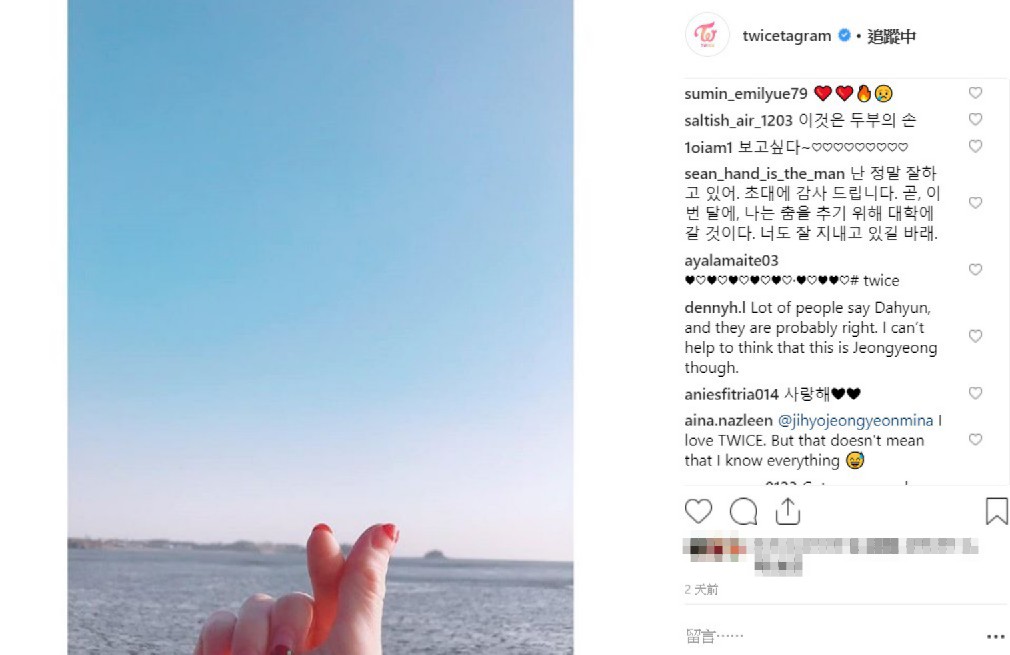Like sean_hand_is_the_man's comment heart
Screen dimensions: 1010x655
[x=975, y=203]
